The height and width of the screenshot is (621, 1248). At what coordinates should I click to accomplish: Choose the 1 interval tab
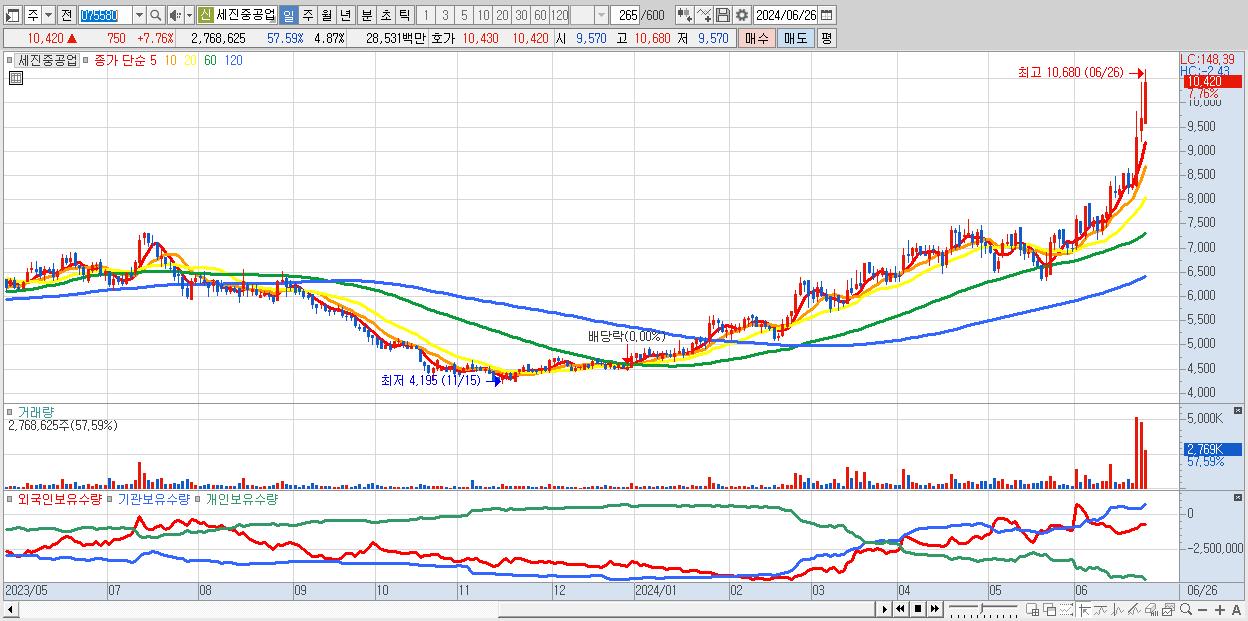(425, 15)
